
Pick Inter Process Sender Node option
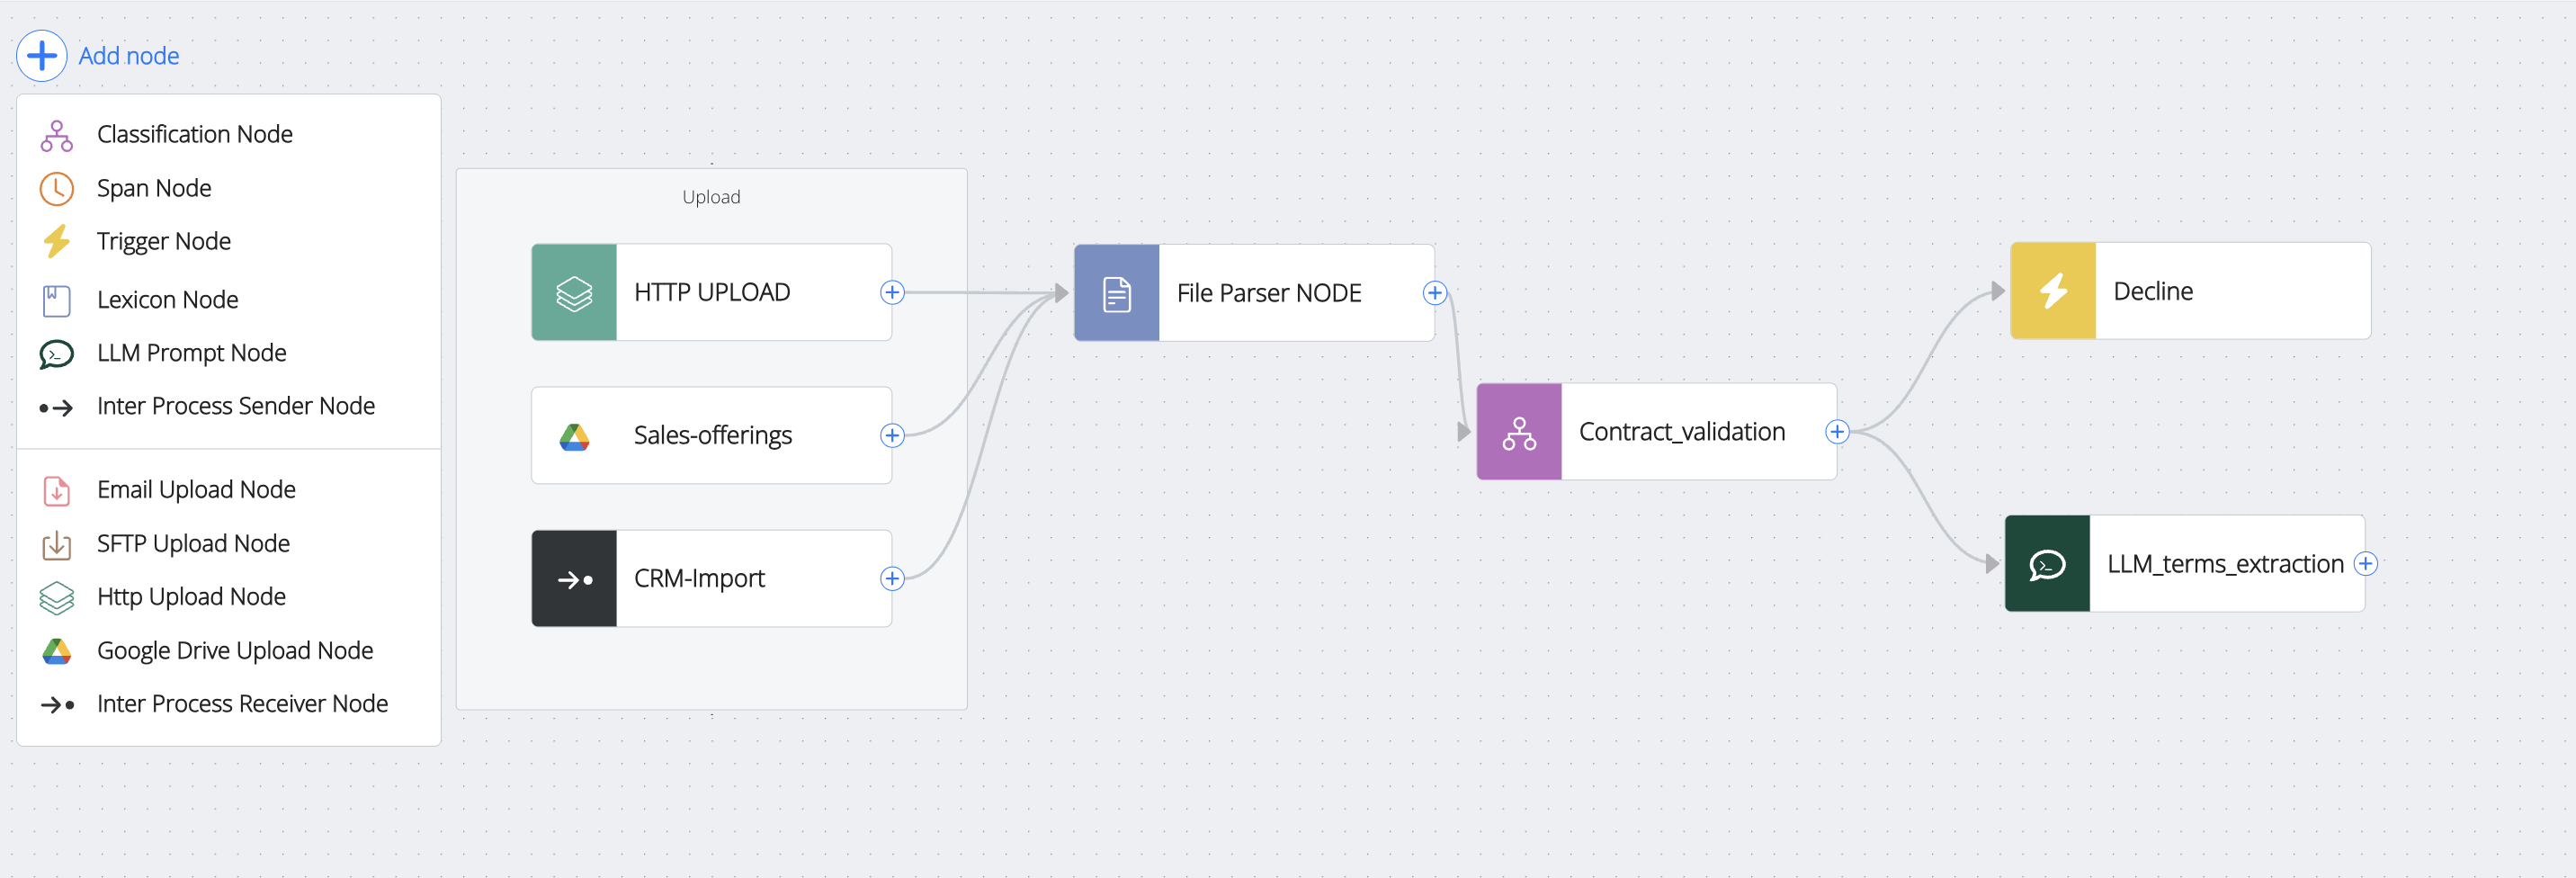coord(235,406)
